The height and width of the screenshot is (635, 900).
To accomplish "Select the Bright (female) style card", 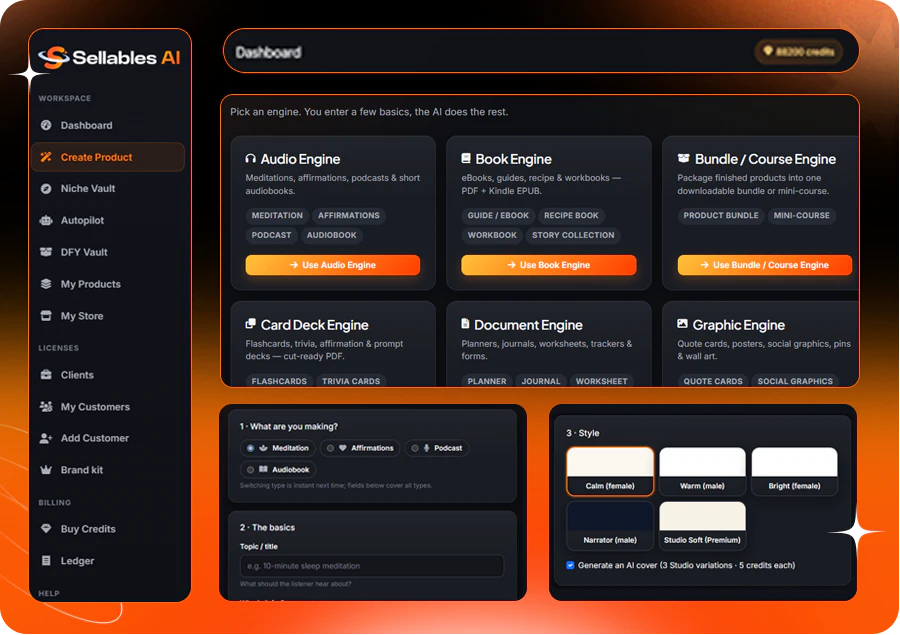I will (794, 471).
